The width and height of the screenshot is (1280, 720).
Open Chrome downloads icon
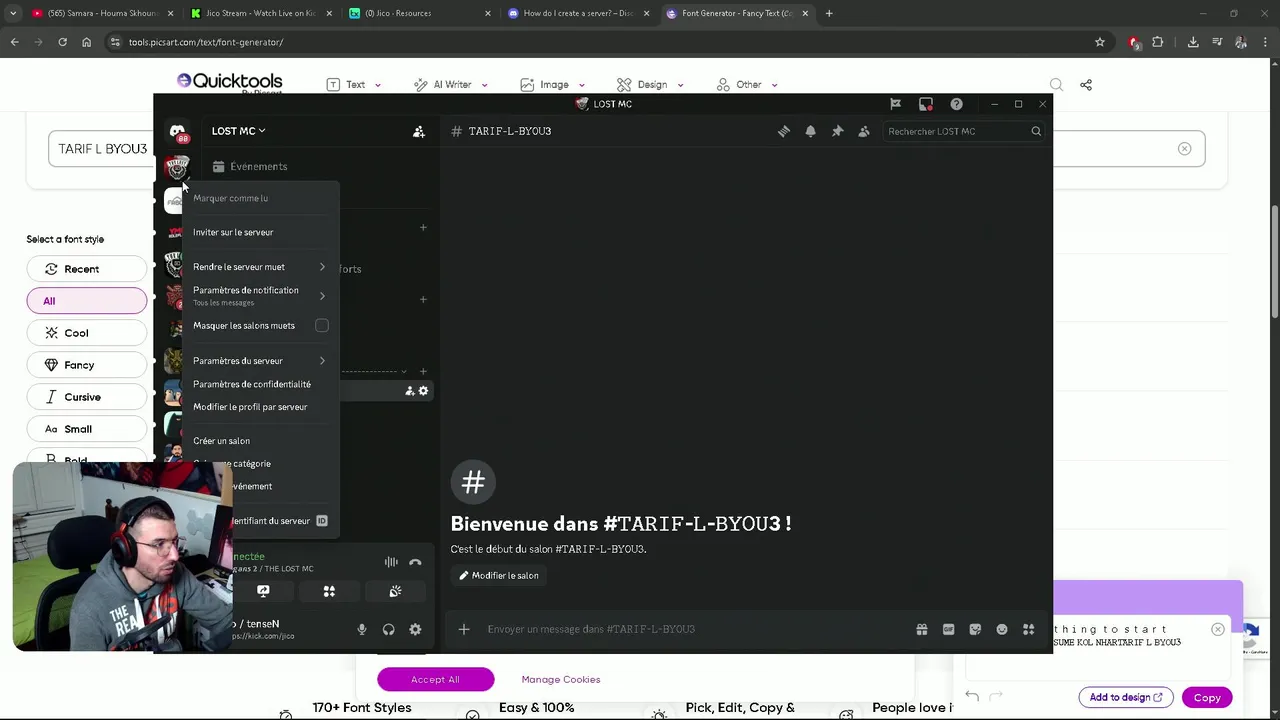click(x=1193, y=42)
